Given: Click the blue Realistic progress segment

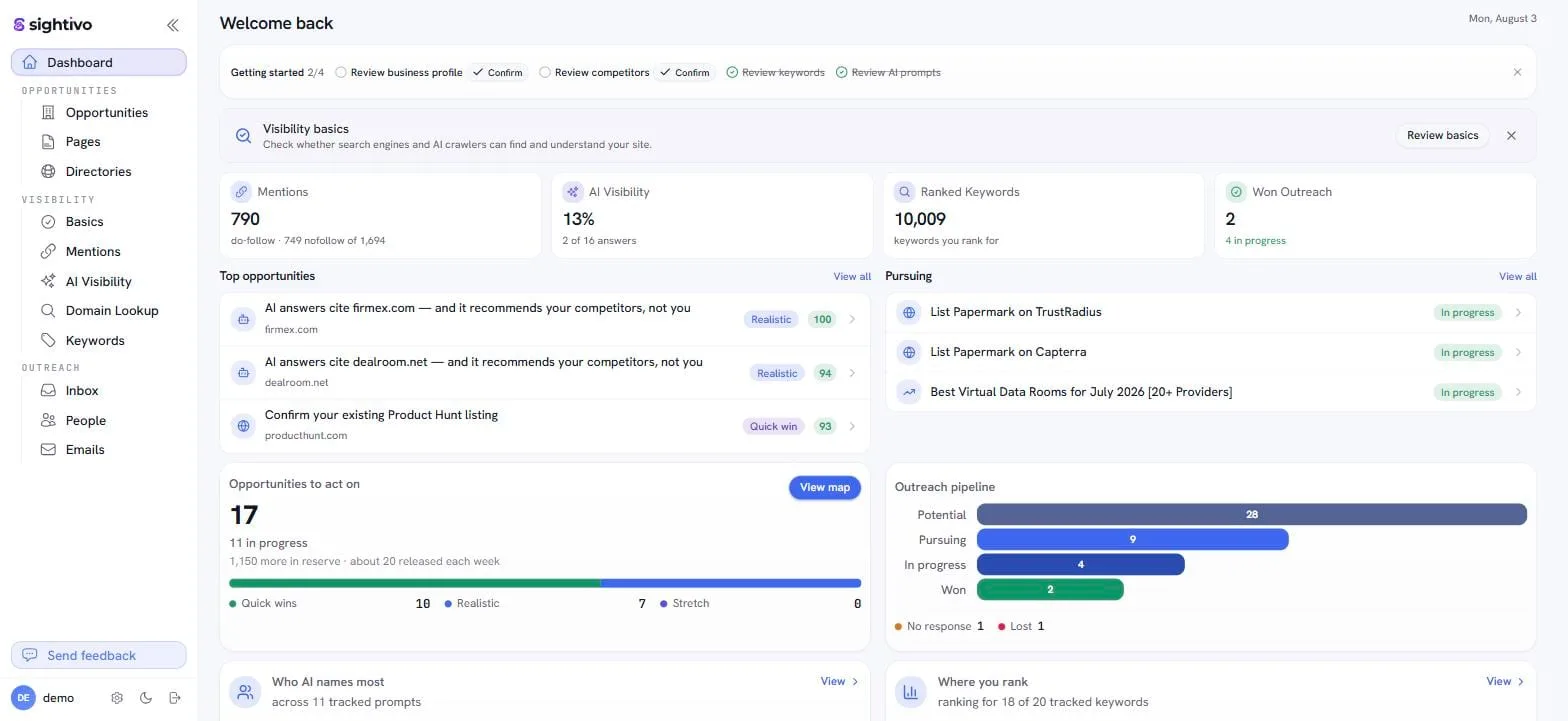Looking at the screenshot, I should click(x=731, y=583).
